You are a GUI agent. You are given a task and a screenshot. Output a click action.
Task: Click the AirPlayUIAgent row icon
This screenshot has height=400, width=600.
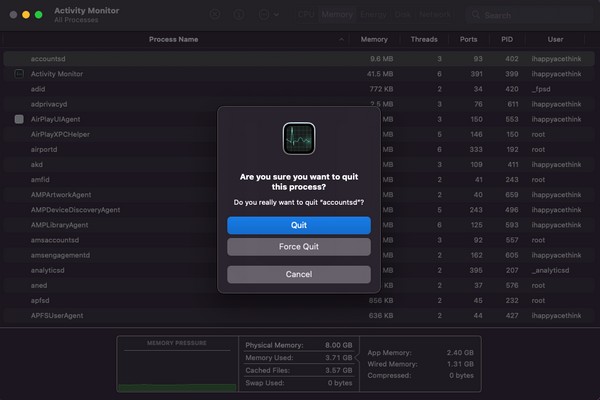(19, 119)
